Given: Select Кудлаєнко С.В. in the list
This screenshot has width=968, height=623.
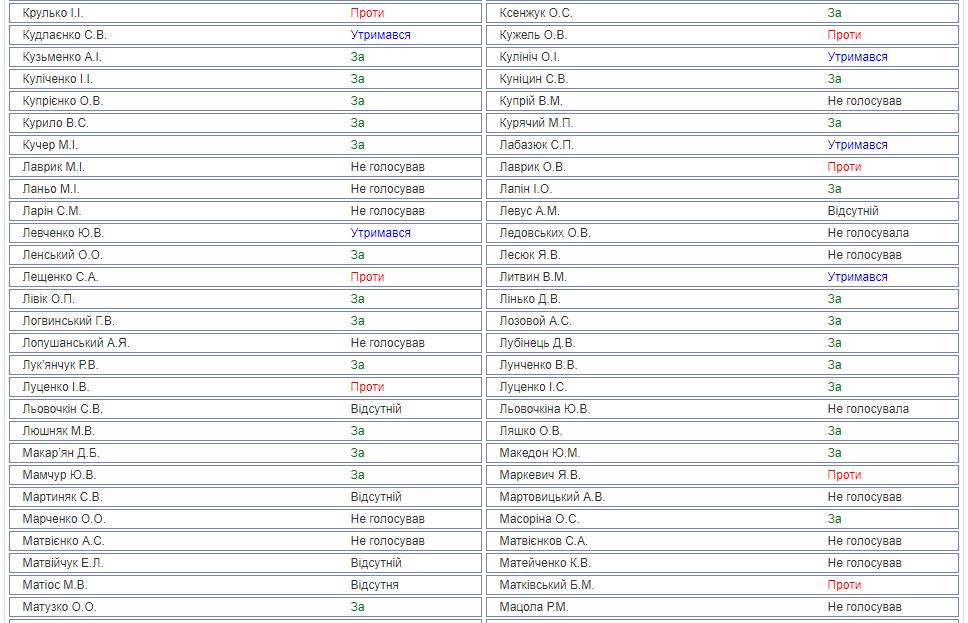Looking at the screenshot, I should coord(64,35).
